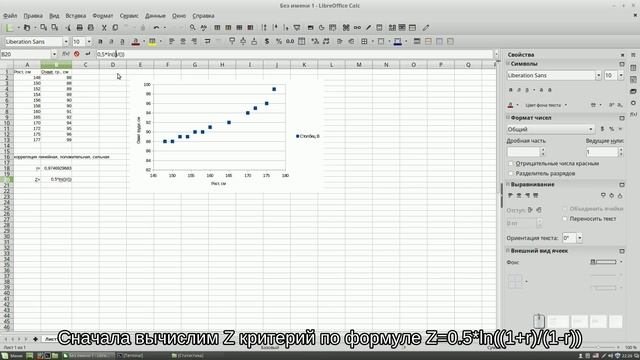Open the Mint menu button on taskbar

(x=12, y=356)
